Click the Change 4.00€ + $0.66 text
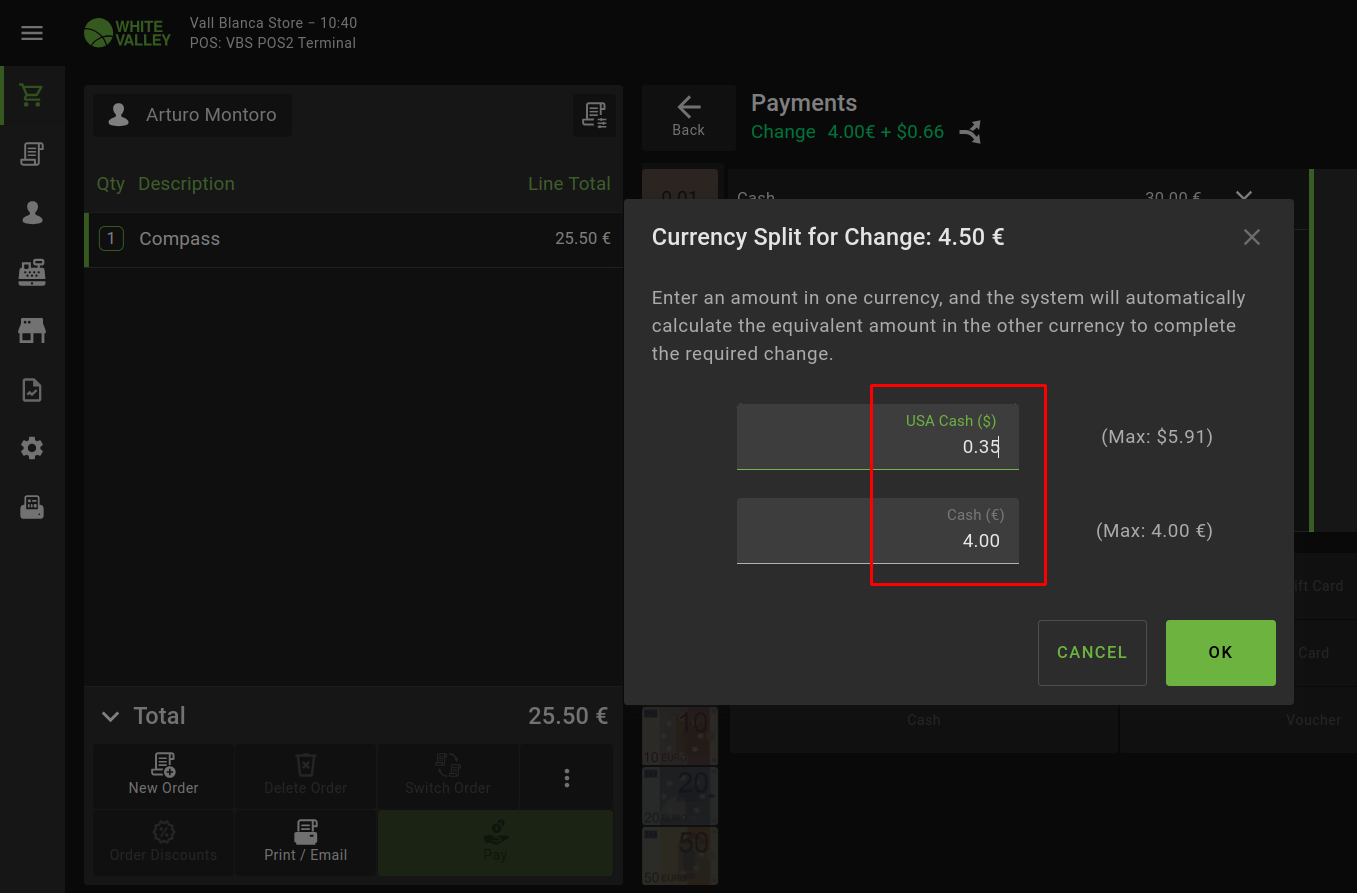The image size is (1357, 893). tap(848, 132)
